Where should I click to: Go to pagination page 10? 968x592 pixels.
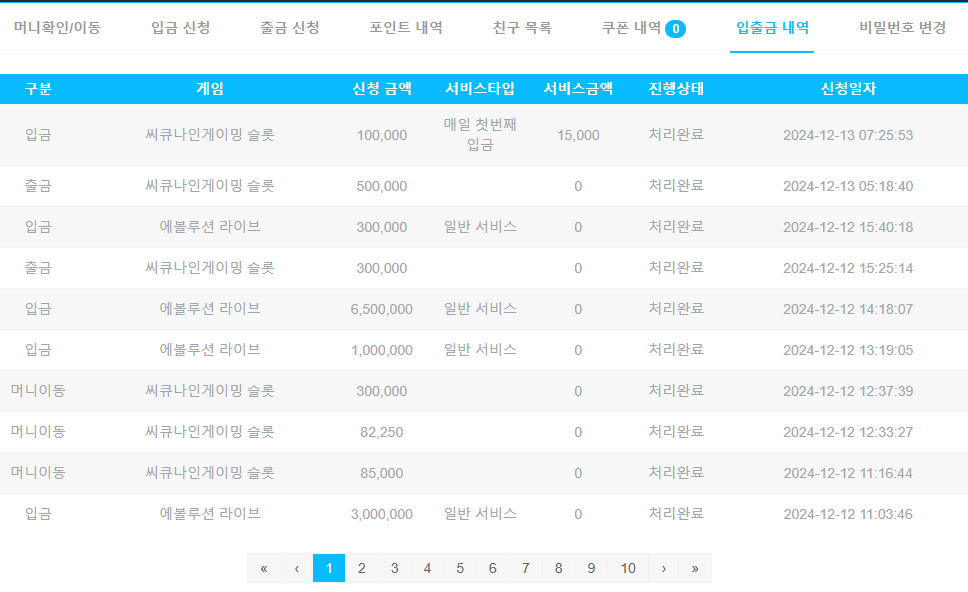[628, 568]
